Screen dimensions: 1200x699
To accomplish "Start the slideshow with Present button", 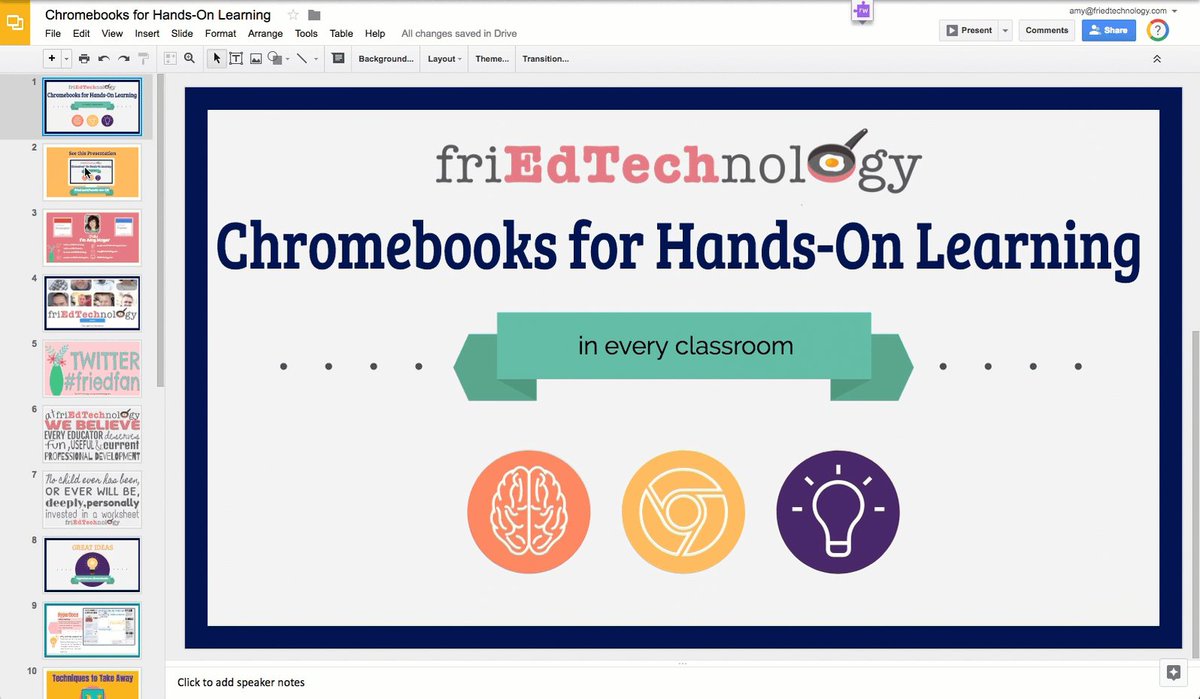I will point(968,30).
